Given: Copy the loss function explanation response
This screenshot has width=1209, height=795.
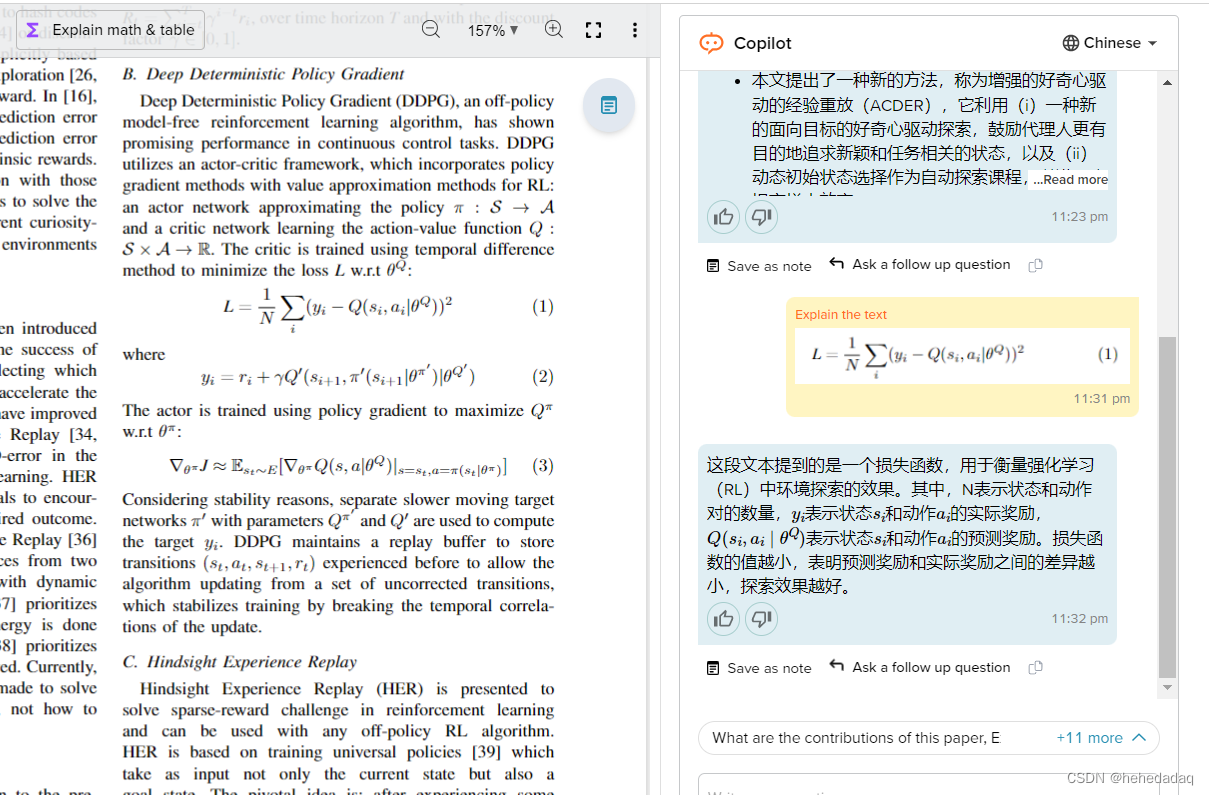Looking at the screenshot, I should [1035, 667].
